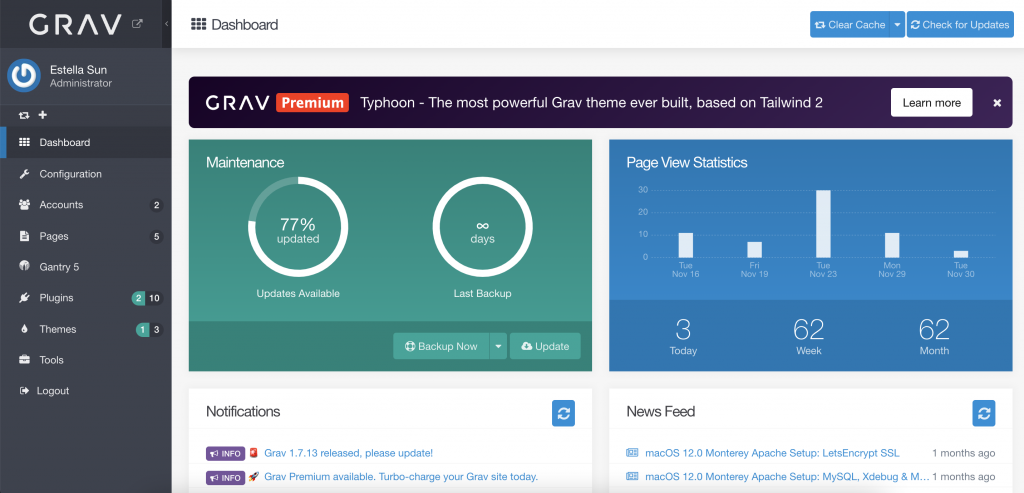Click the user avatar power icon
This screenshot has width=1024, height=493.
(24, 75)
